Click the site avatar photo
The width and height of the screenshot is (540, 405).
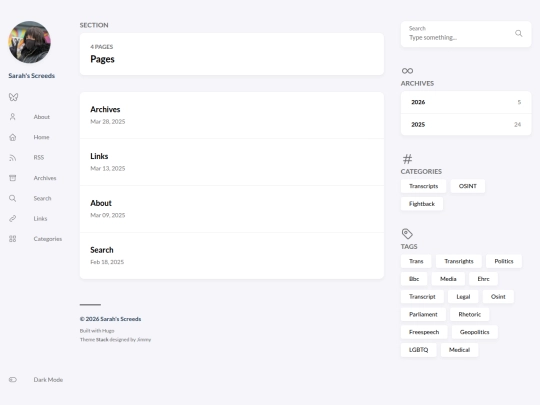pos(30,42)
